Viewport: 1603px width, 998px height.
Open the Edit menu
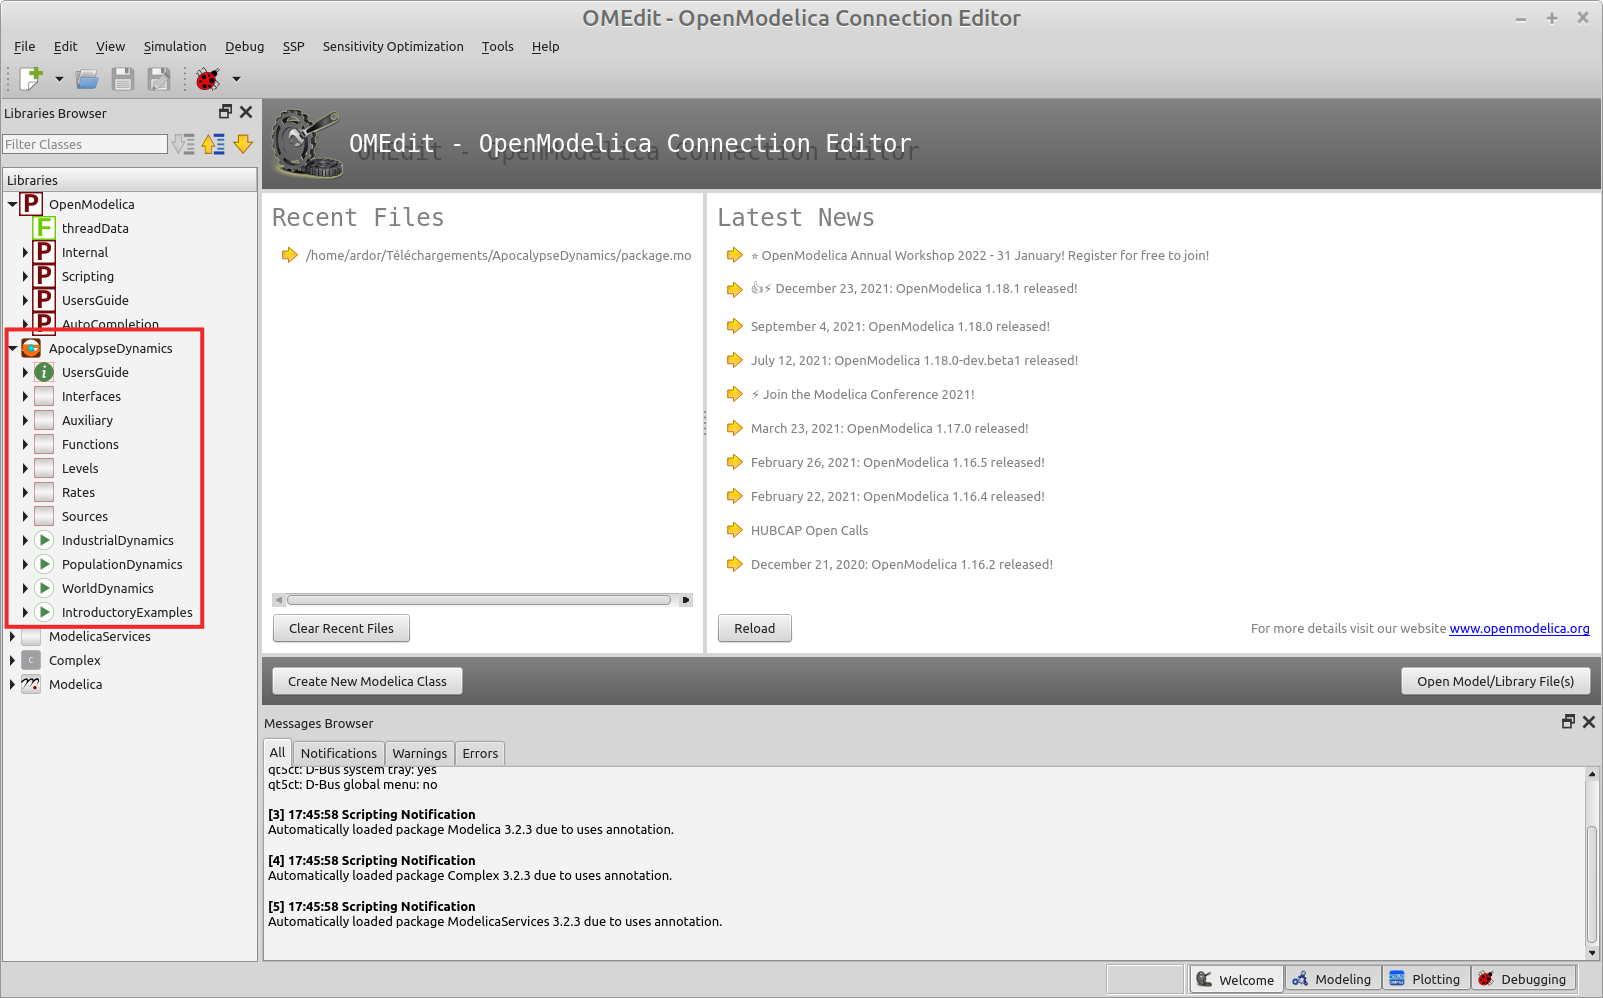(x=65, y=47)
